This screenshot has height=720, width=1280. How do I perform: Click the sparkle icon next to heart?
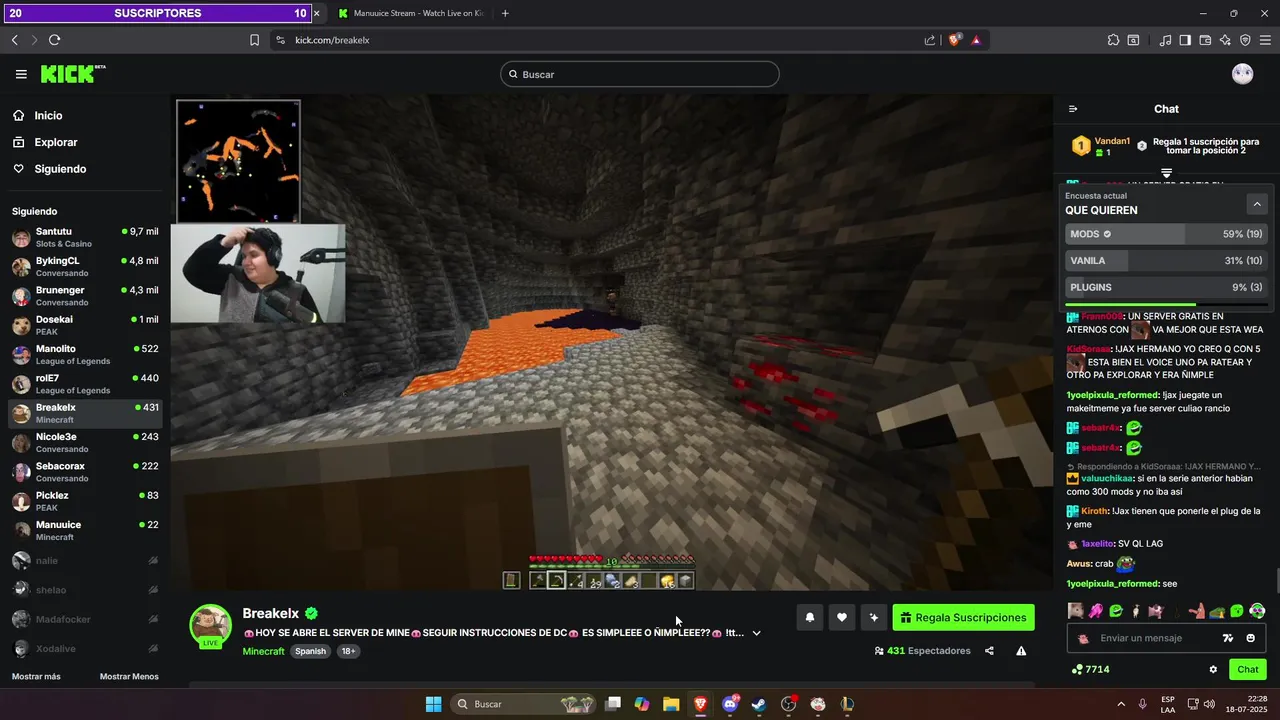pyautogui.click(x=874, y=618)
